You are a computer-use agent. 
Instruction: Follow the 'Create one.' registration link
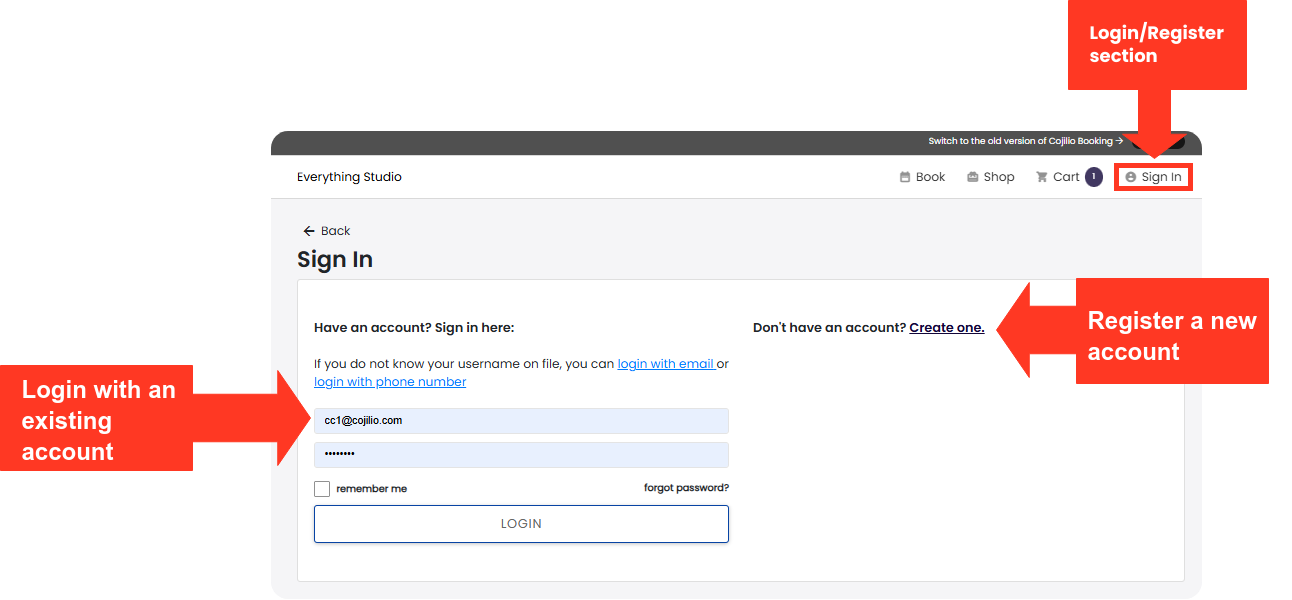(946, 328)
